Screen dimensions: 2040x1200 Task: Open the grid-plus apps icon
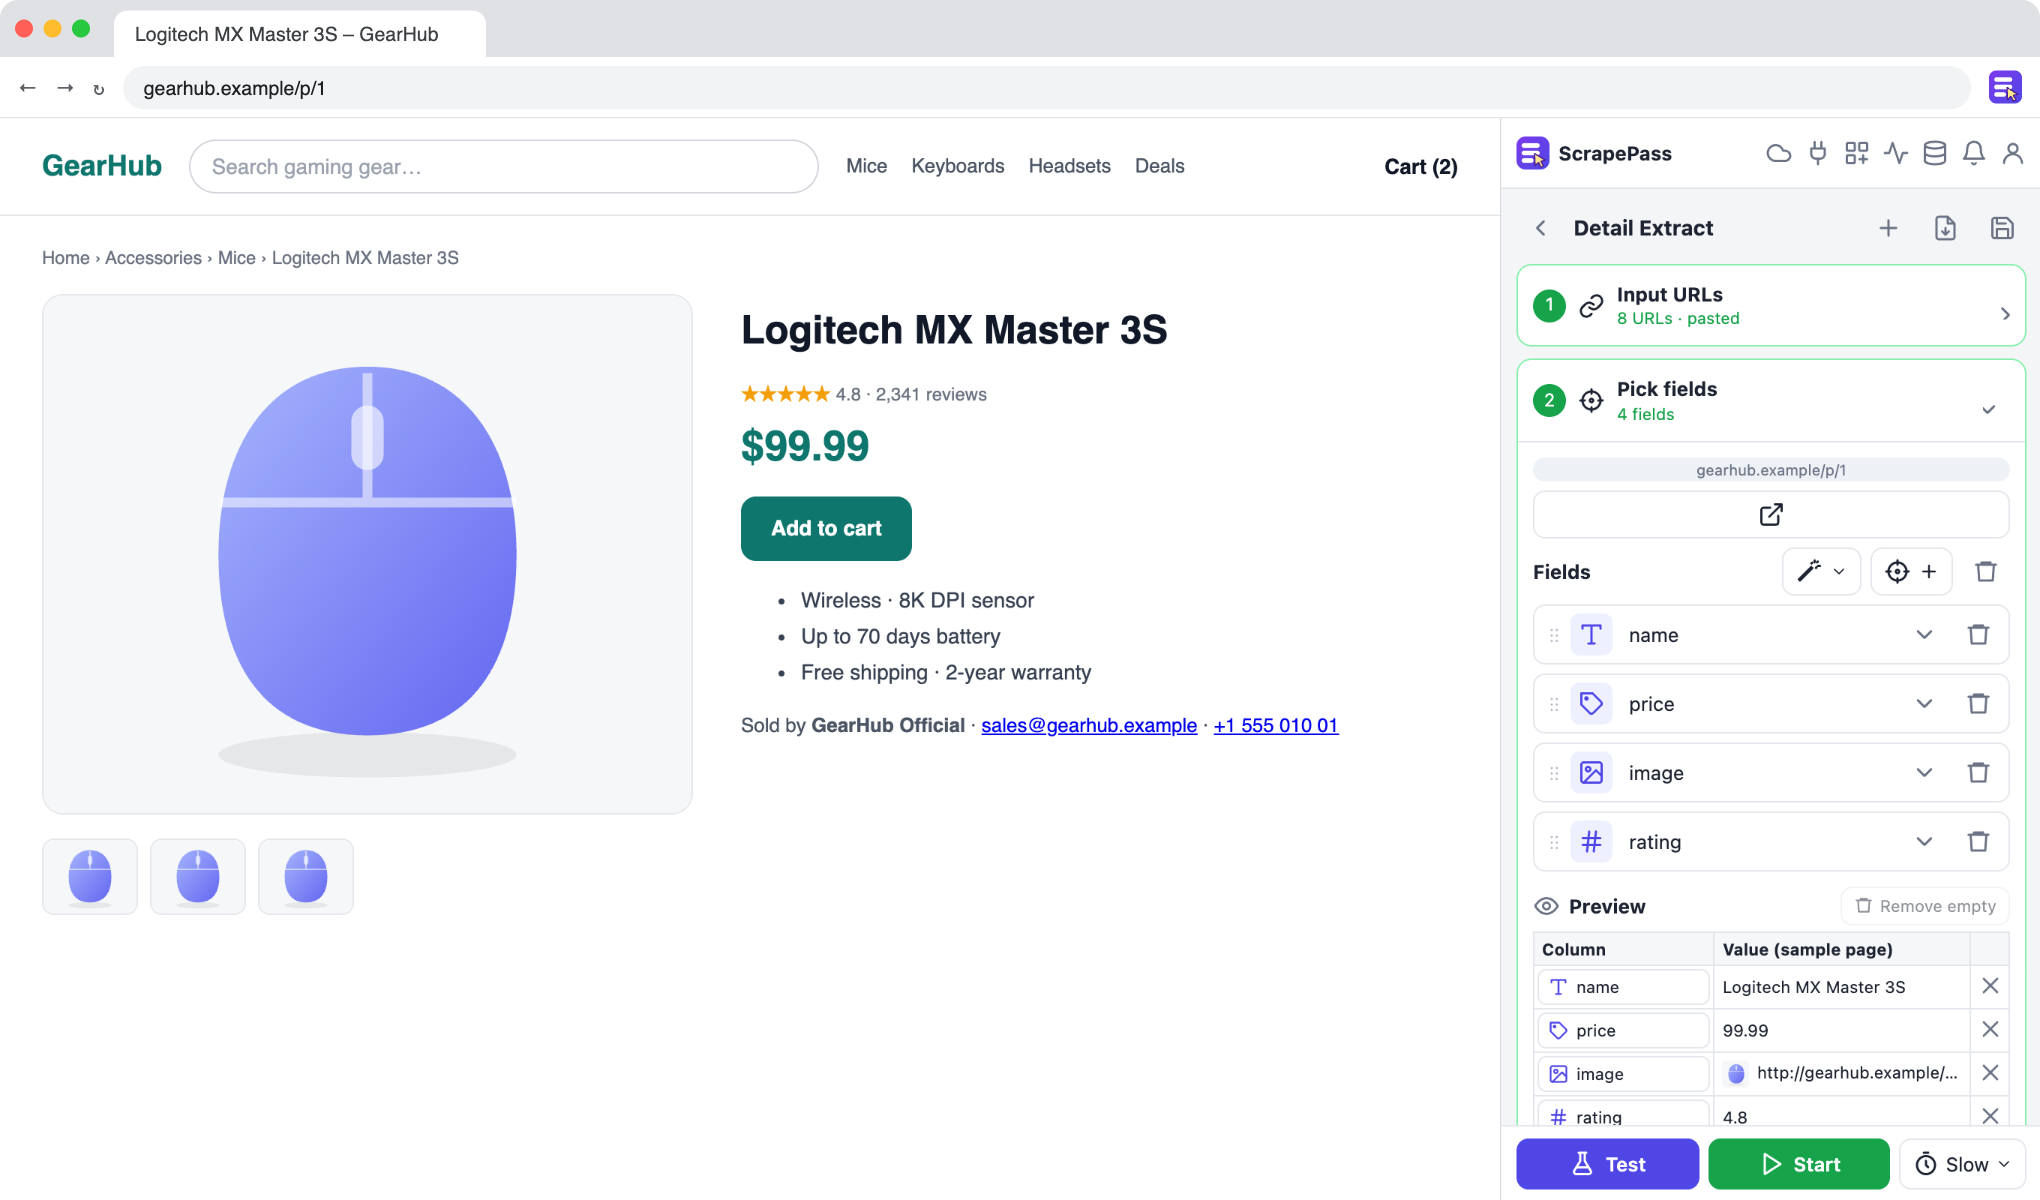(x=1857, y=153)
